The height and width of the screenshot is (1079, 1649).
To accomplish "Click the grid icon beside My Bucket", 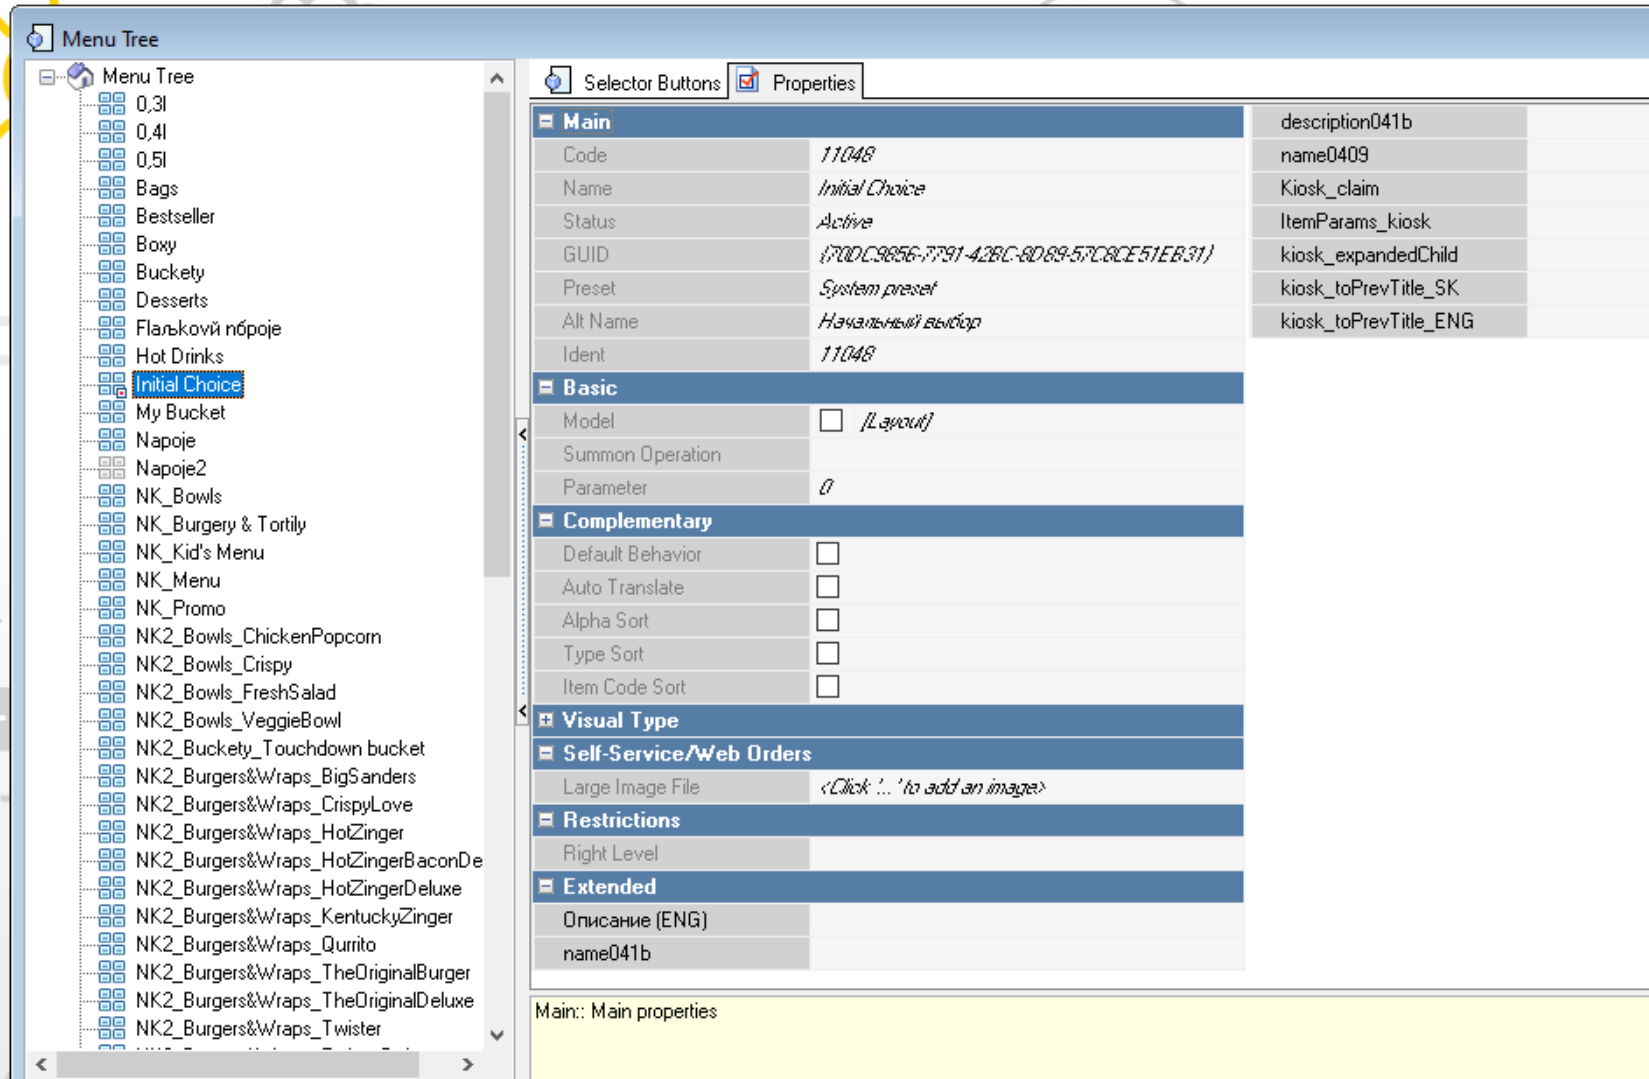I will tap(112, 412).
